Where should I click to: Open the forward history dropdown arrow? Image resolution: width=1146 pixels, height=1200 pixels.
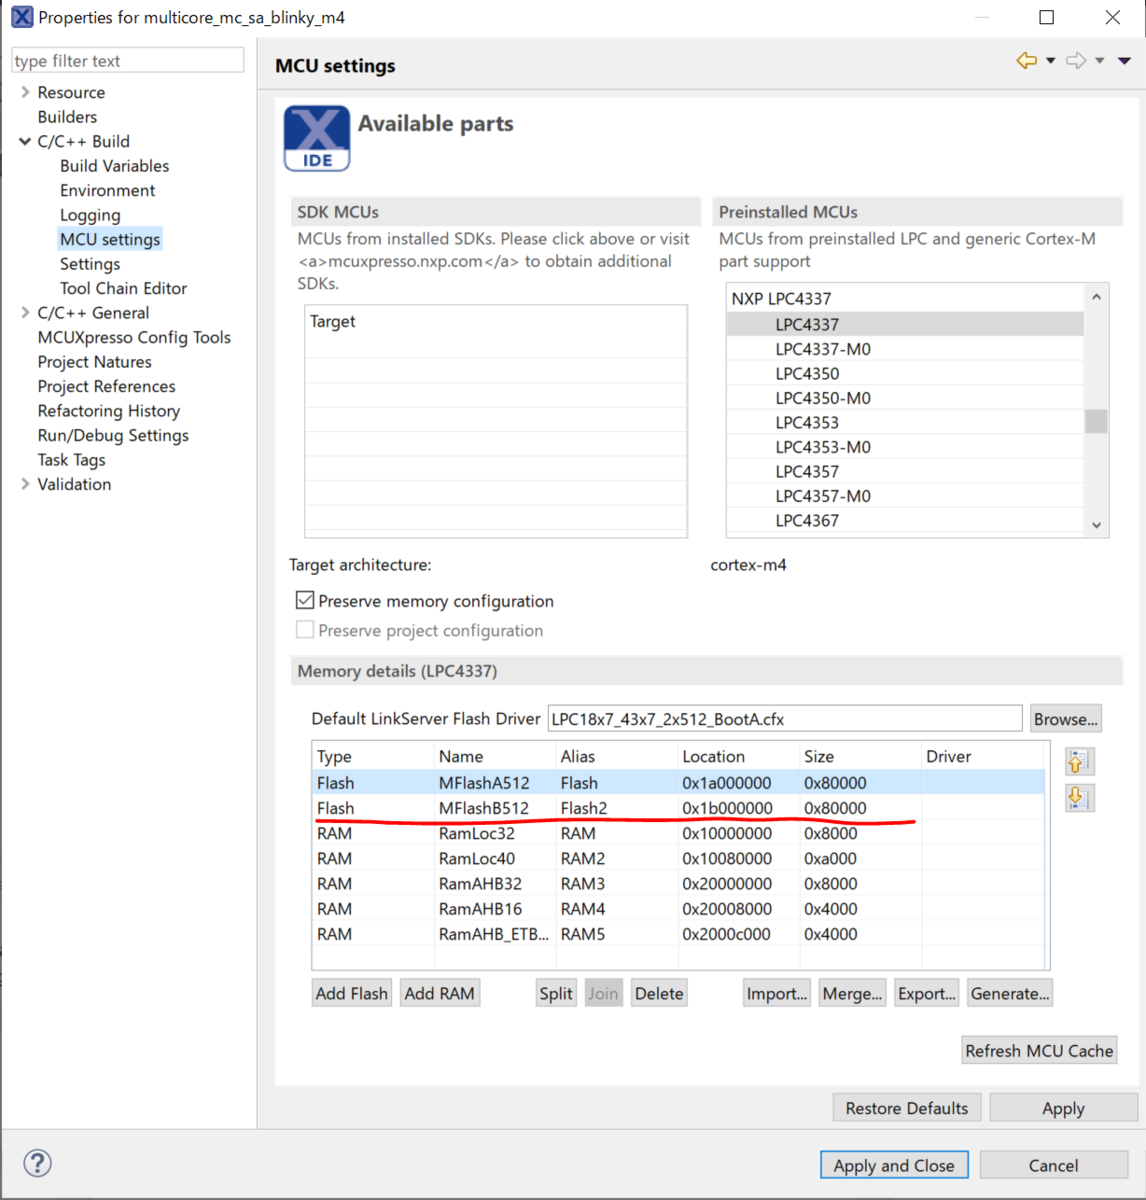[1099, 61]
